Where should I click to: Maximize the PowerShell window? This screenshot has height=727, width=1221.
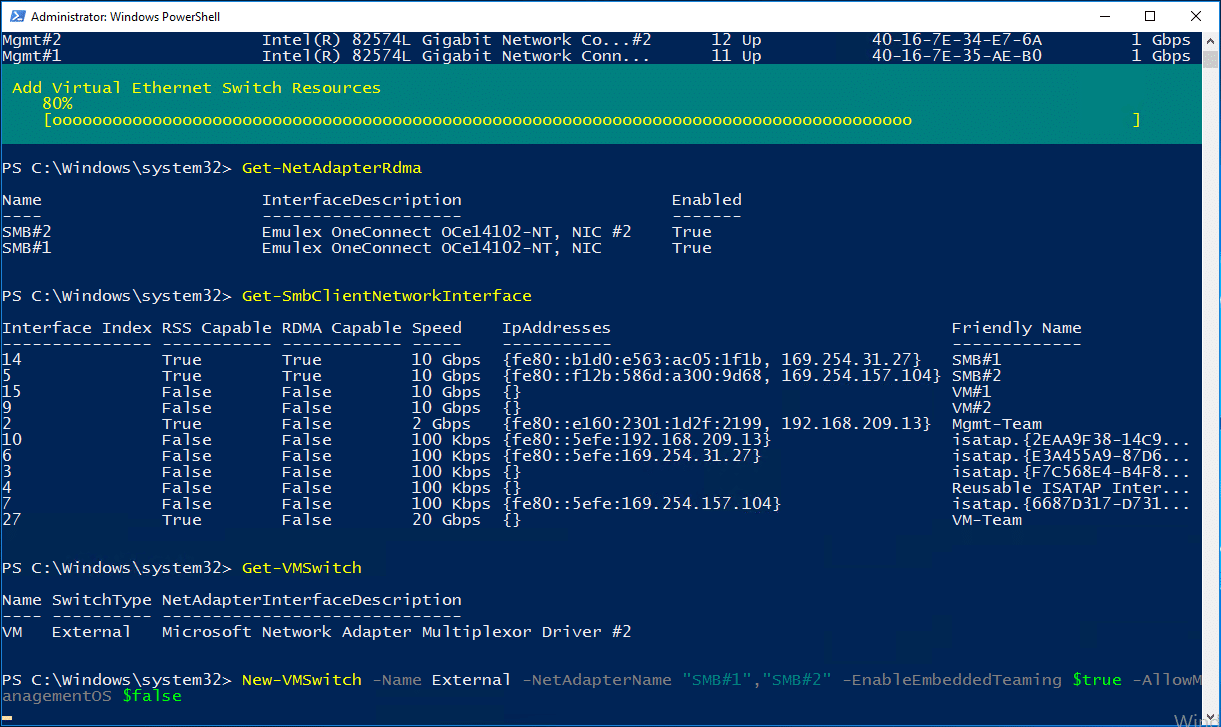click(x=1150, y=16)
